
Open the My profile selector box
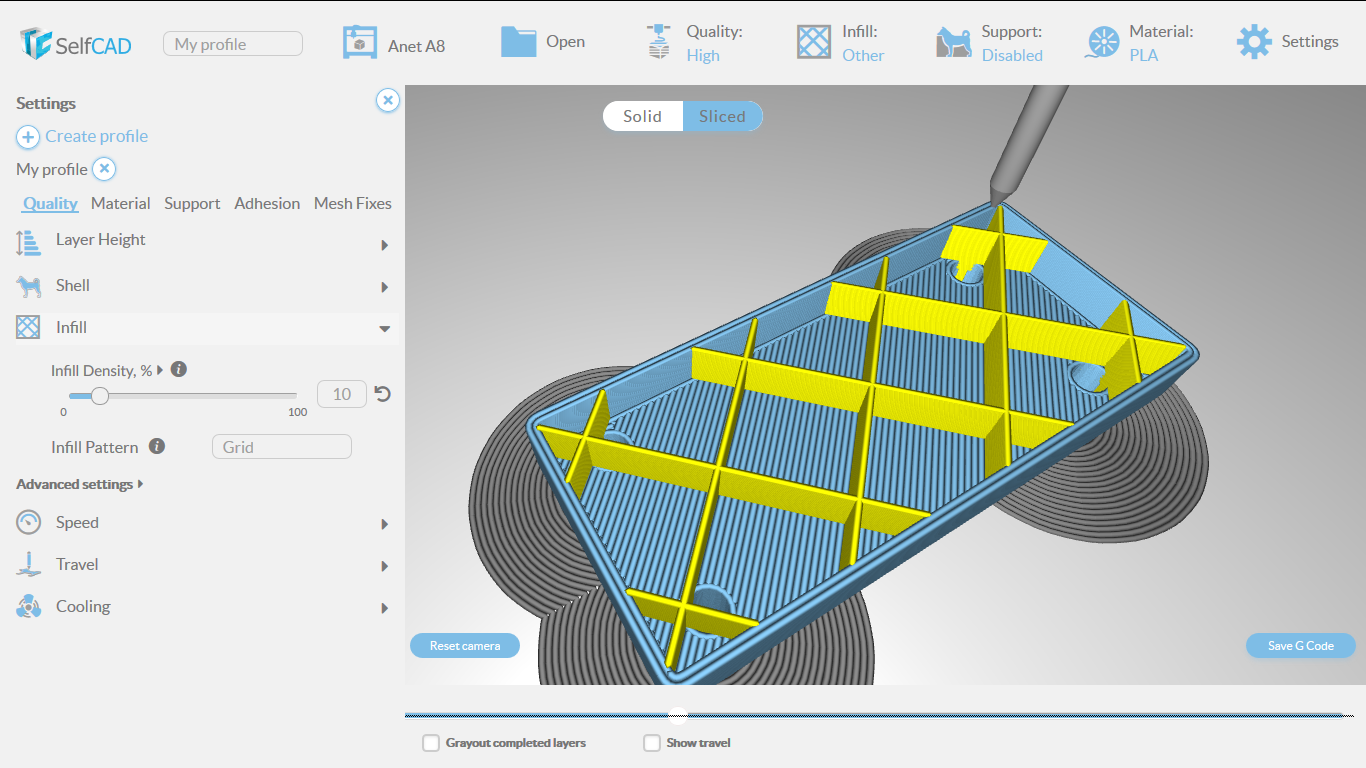(233, 44)
